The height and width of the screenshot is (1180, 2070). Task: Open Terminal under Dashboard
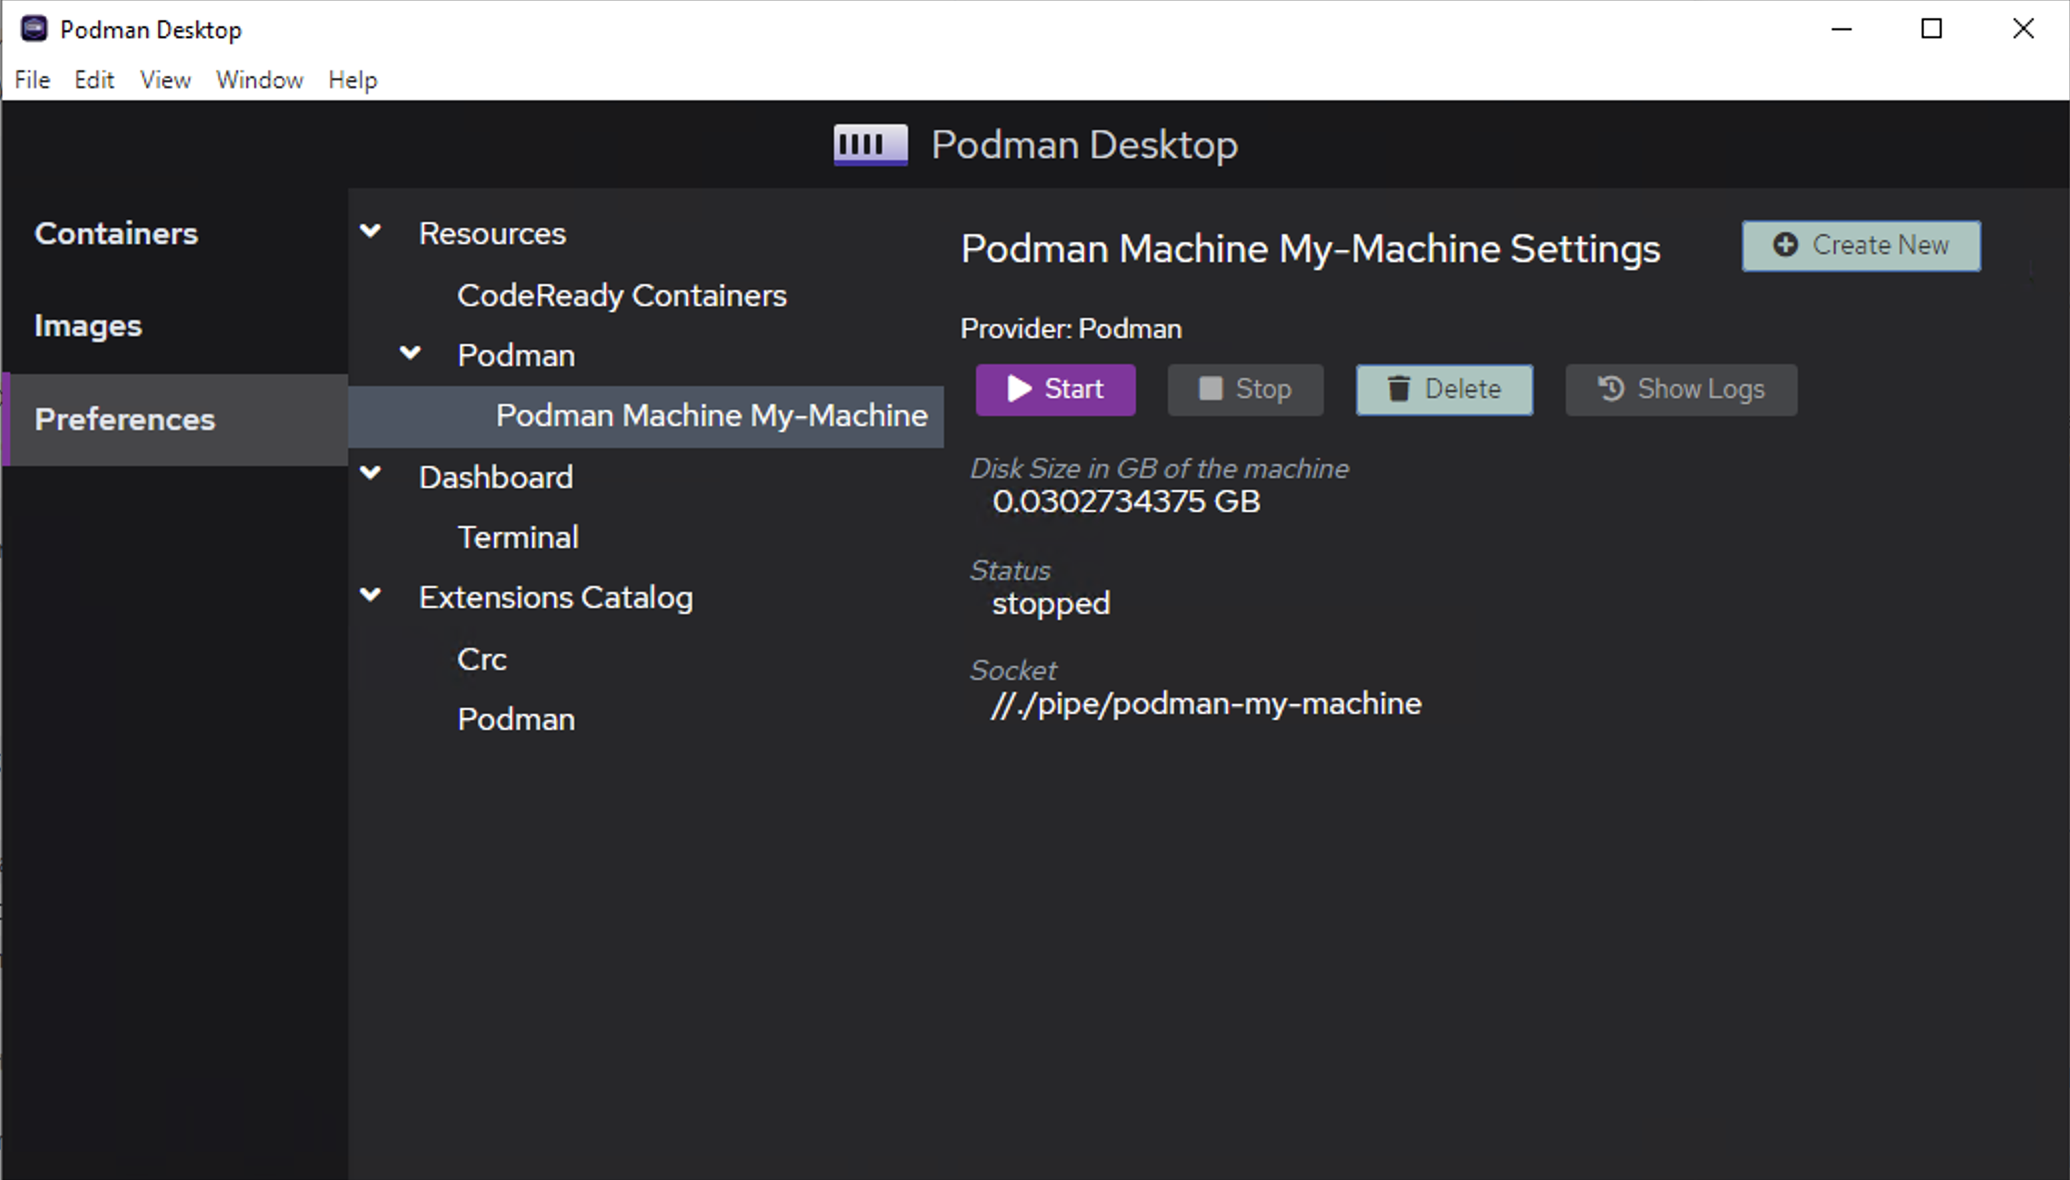point(517,538)
